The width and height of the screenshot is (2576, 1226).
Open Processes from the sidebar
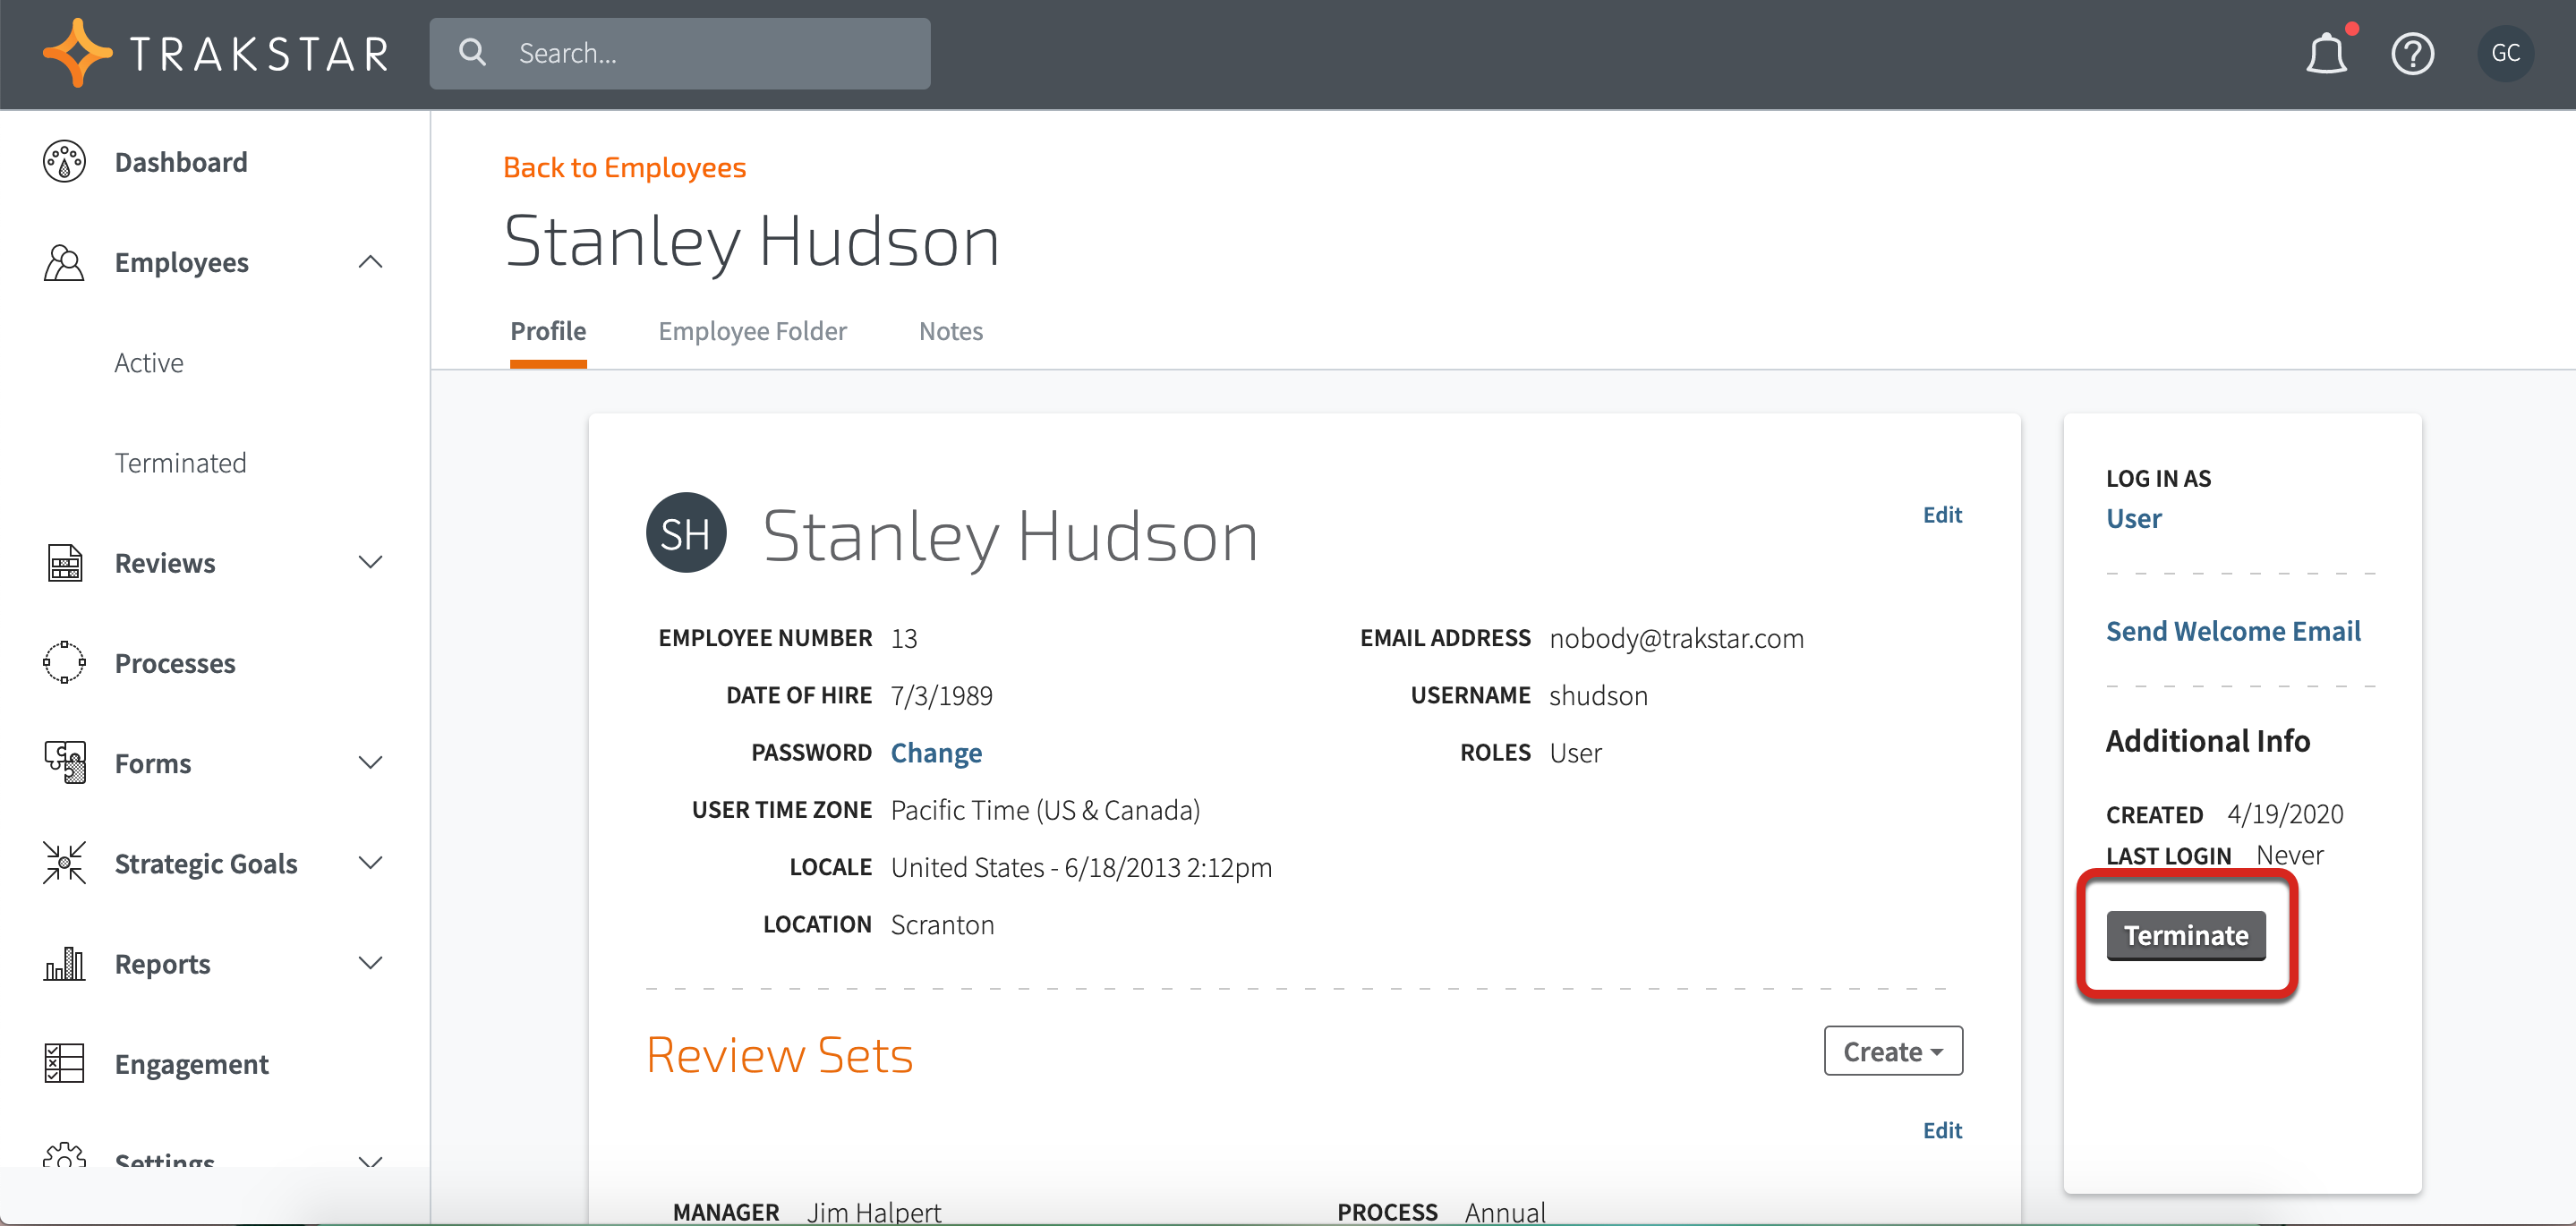(x=175, y=663)
